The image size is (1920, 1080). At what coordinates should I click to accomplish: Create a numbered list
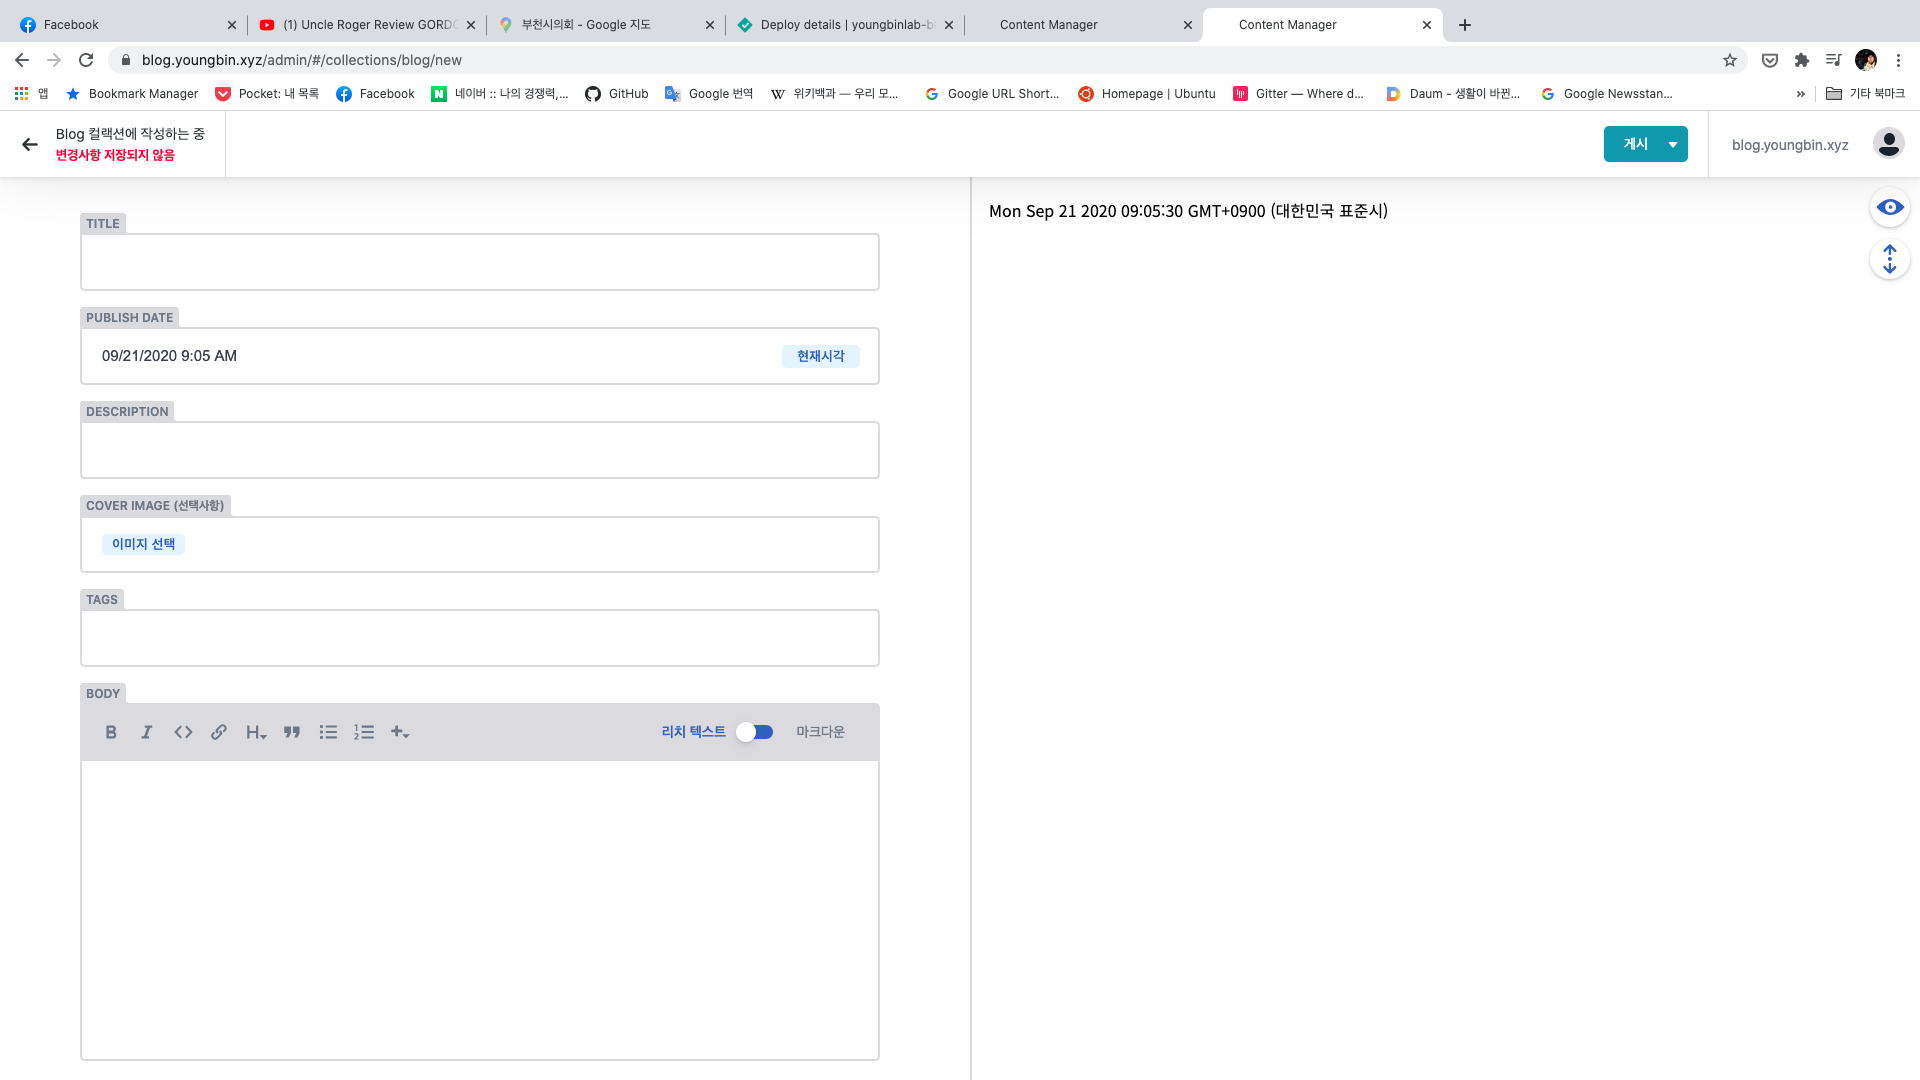point(364,732)
